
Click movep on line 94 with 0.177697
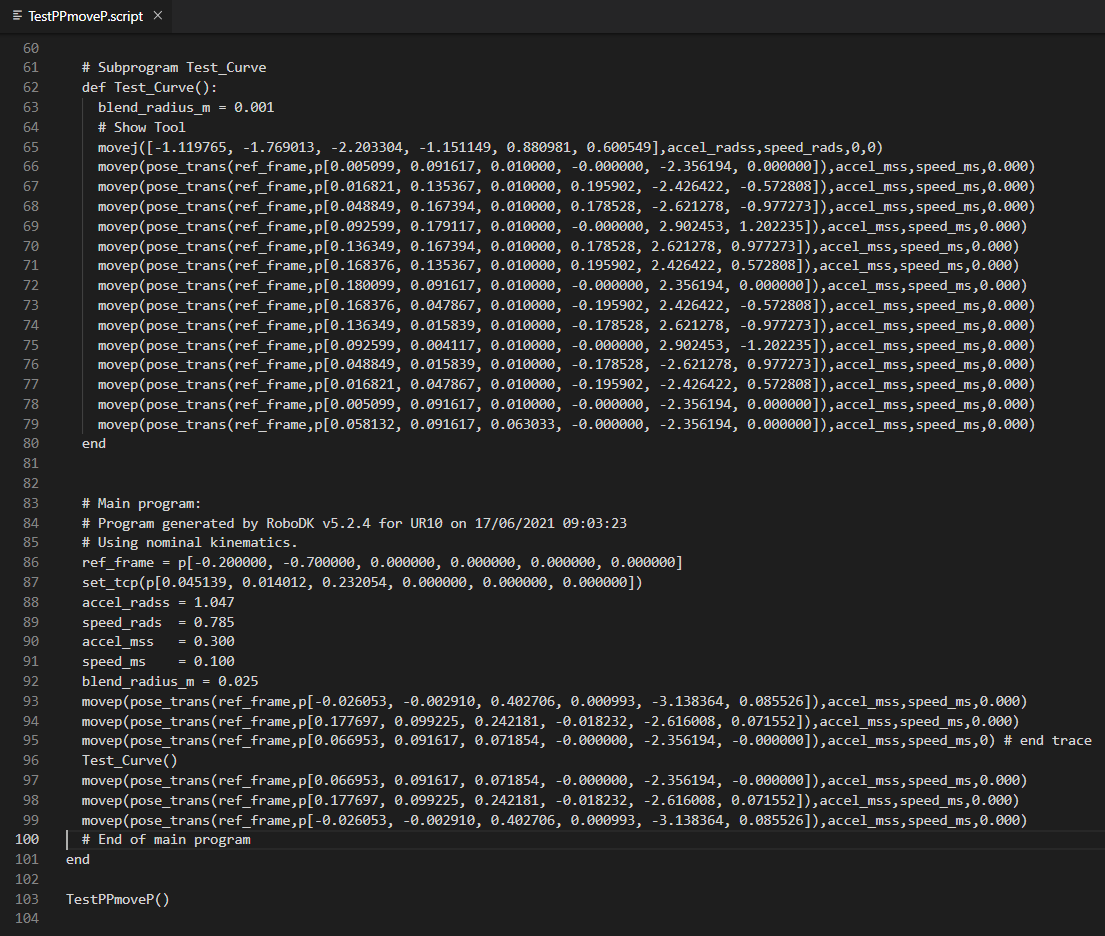tap(550, 722)
